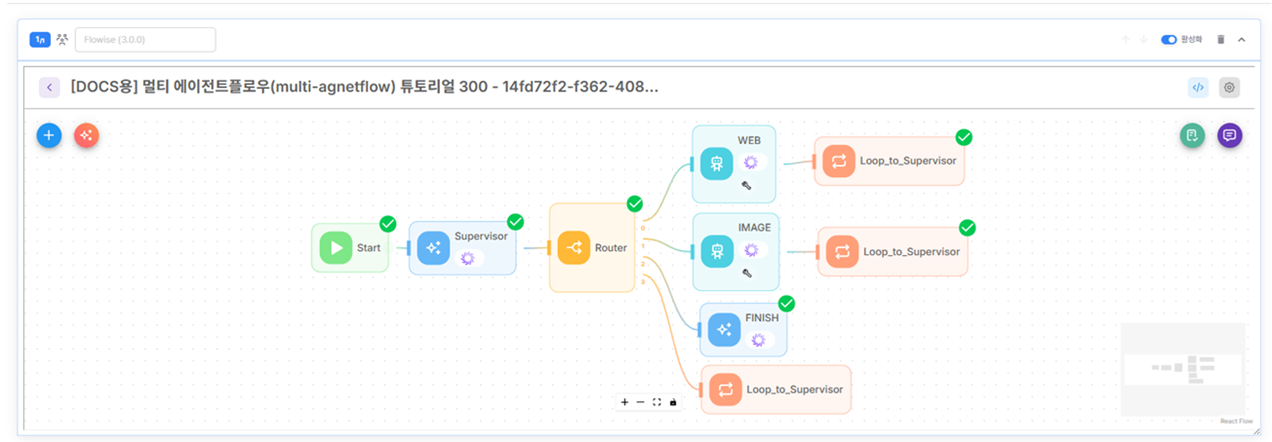This screenshot has width=1272, height=442.
Task: Go back using the left chevron button
Action: 50,87
